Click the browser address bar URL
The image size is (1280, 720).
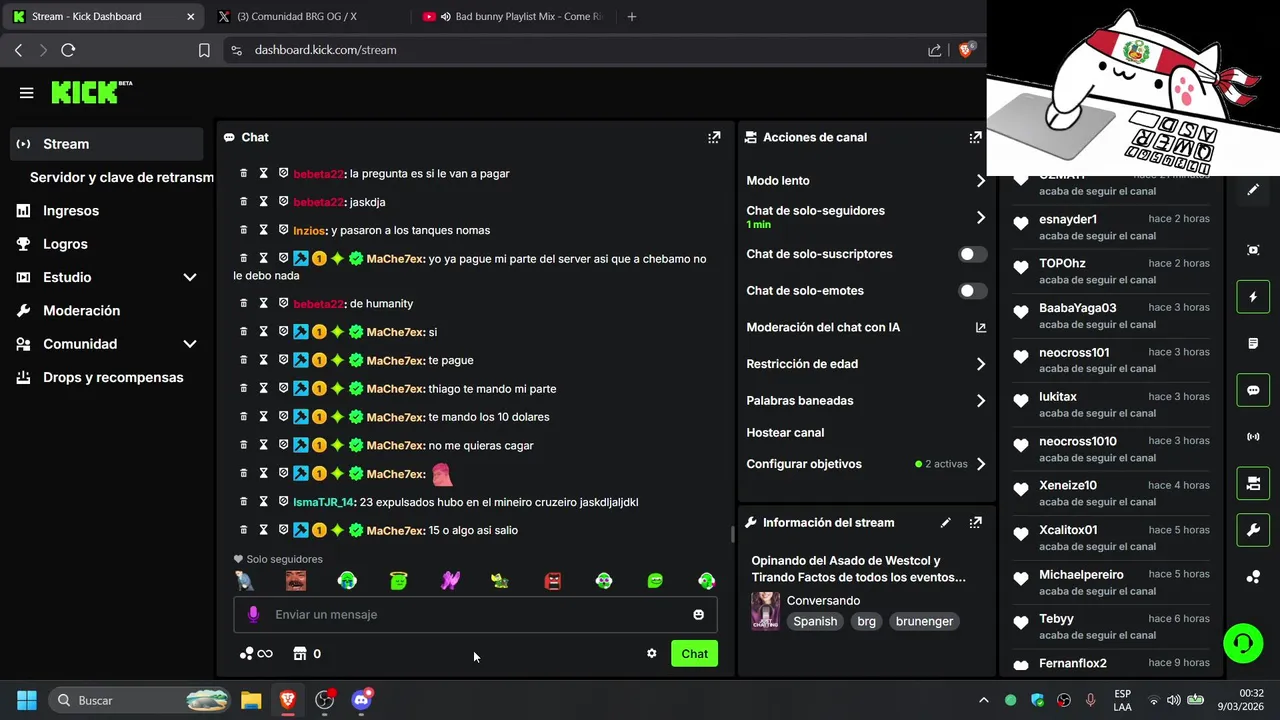point(325,50)
